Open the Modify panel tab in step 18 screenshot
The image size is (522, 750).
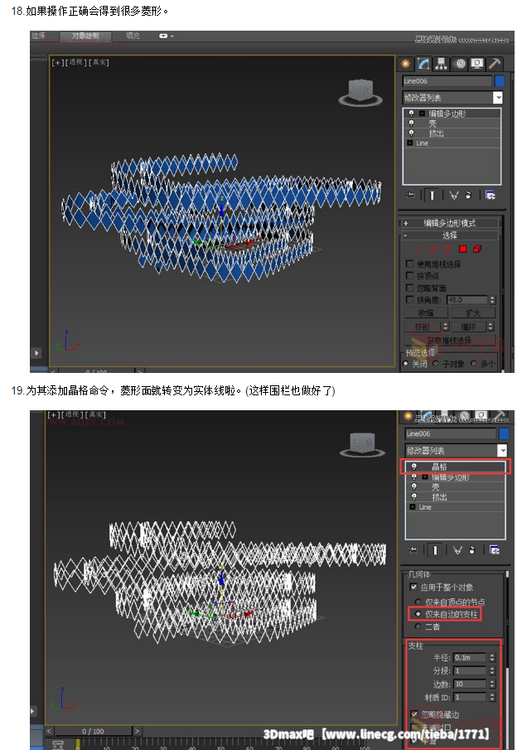[423, 64]
